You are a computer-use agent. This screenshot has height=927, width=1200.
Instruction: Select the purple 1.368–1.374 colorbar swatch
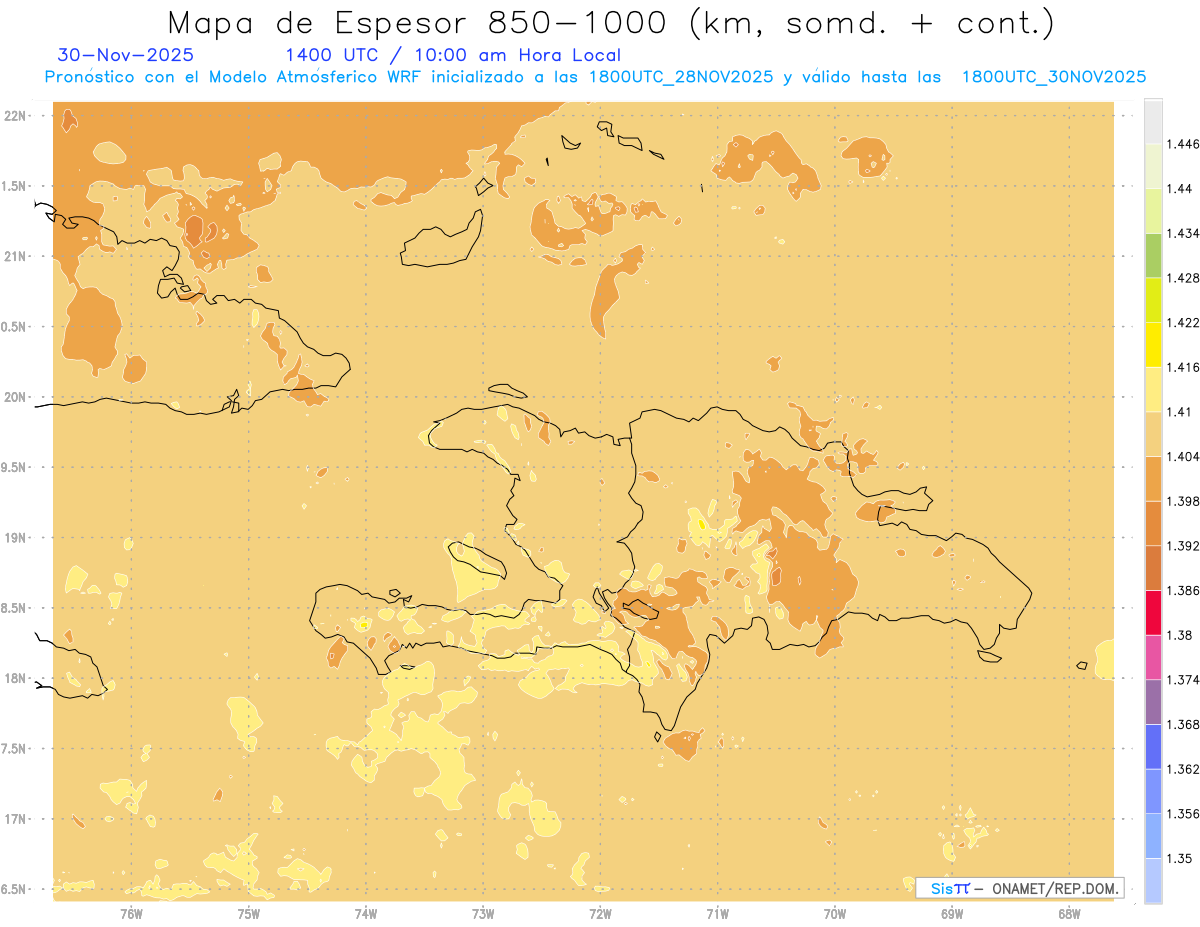(x=1153, y=702)
